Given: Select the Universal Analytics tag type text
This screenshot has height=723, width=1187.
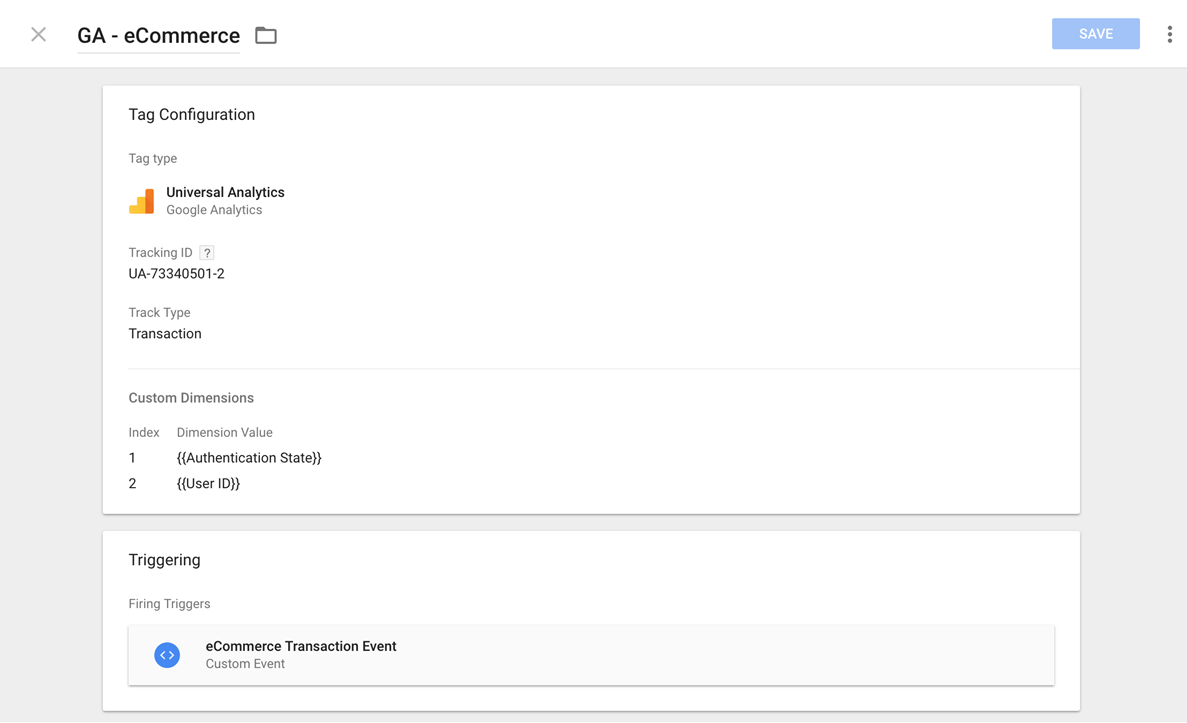Looking at the screenshot, I should pos(226,192).
